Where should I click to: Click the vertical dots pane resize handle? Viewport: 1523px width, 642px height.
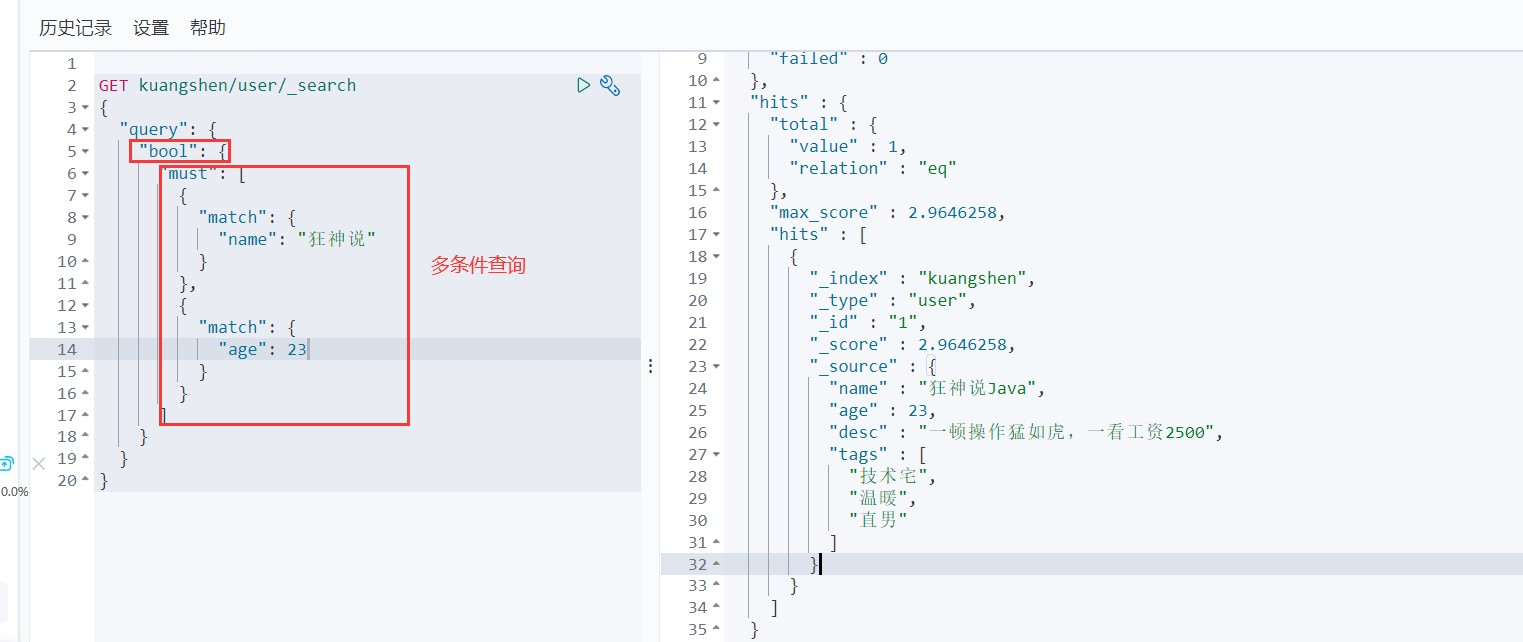pos(650,366)
